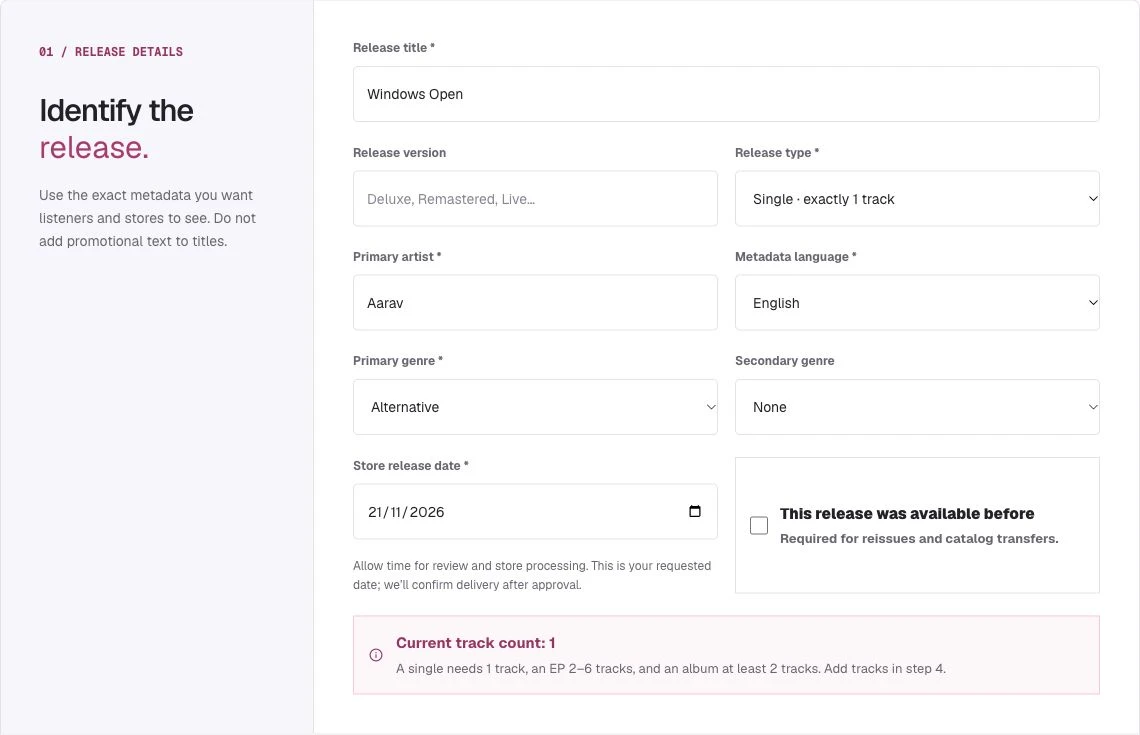Expand the Primary genre Alternative selector
This screenshot has height=735, width=1140.
click(535, 407)
